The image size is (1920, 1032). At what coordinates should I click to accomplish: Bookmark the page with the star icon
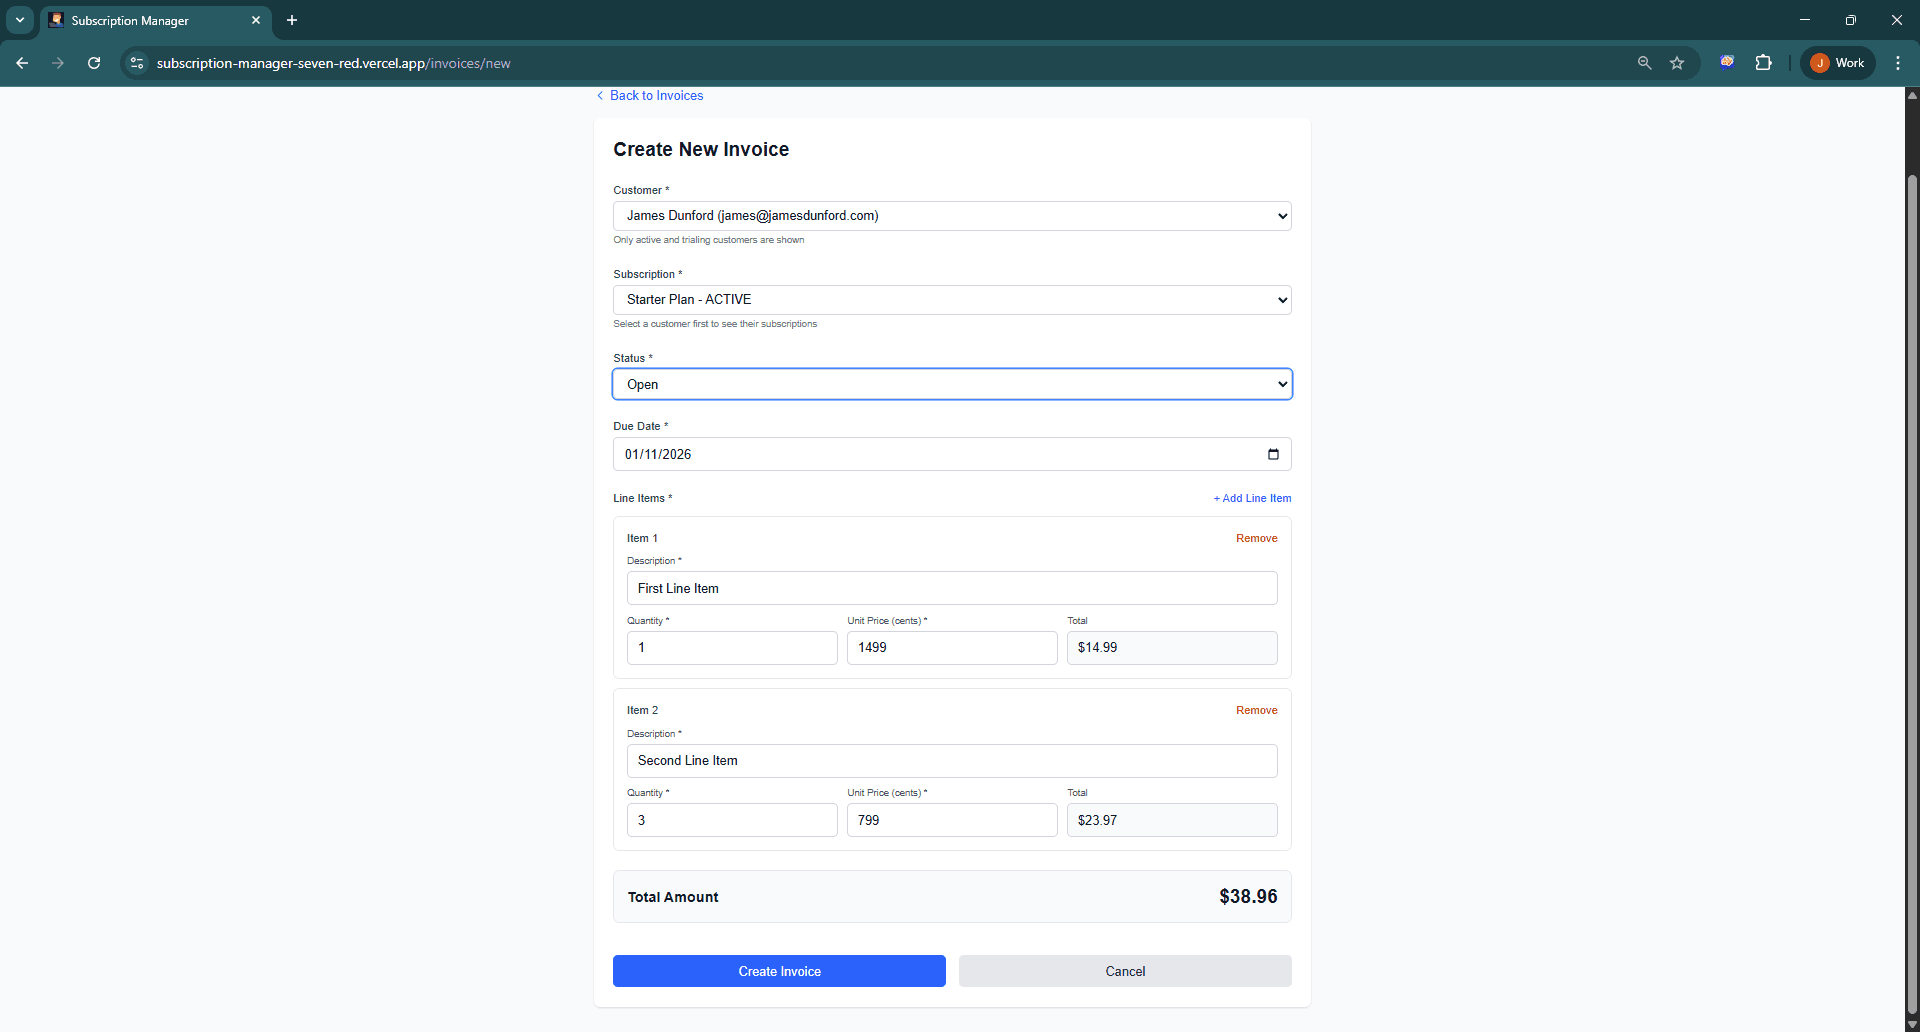1677,63
